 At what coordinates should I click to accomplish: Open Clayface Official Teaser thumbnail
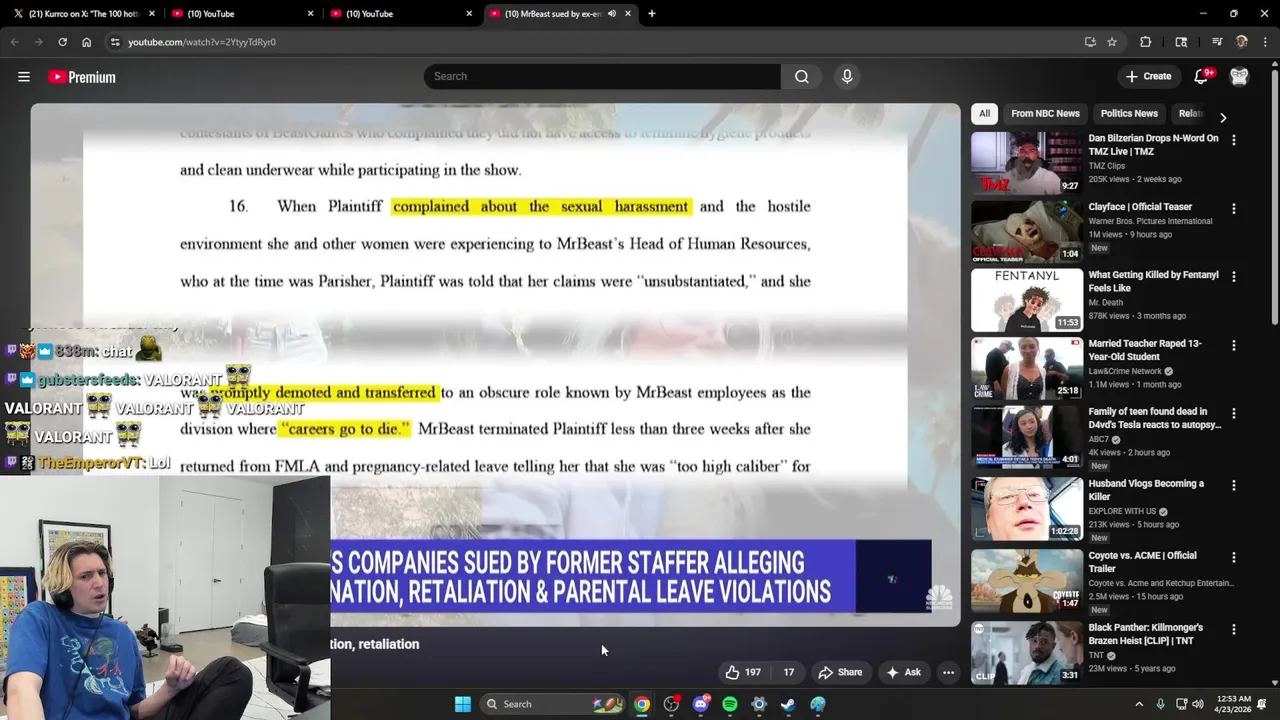[x=1027, y=231]
